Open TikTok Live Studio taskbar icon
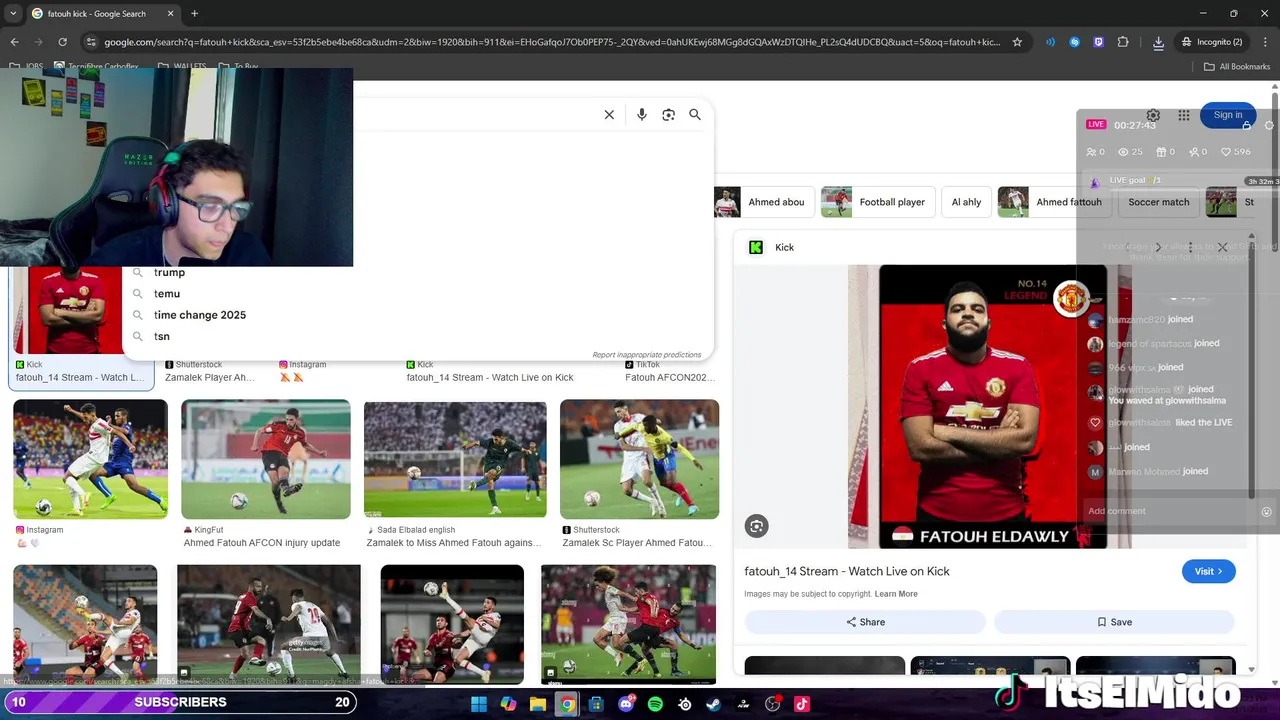 point(802,704)
